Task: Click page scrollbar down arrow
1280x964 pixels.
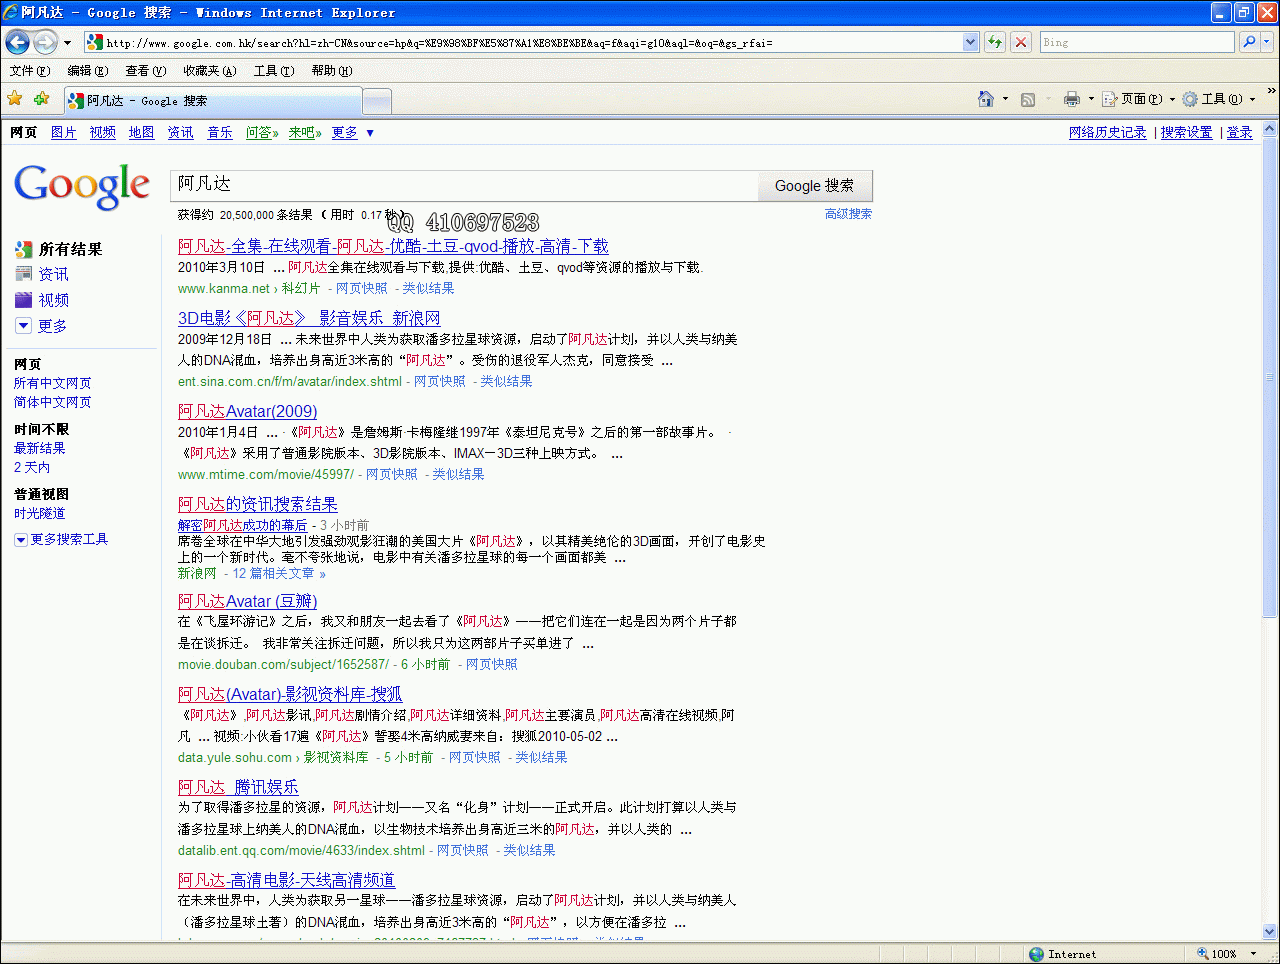Action: [1270, 931]
